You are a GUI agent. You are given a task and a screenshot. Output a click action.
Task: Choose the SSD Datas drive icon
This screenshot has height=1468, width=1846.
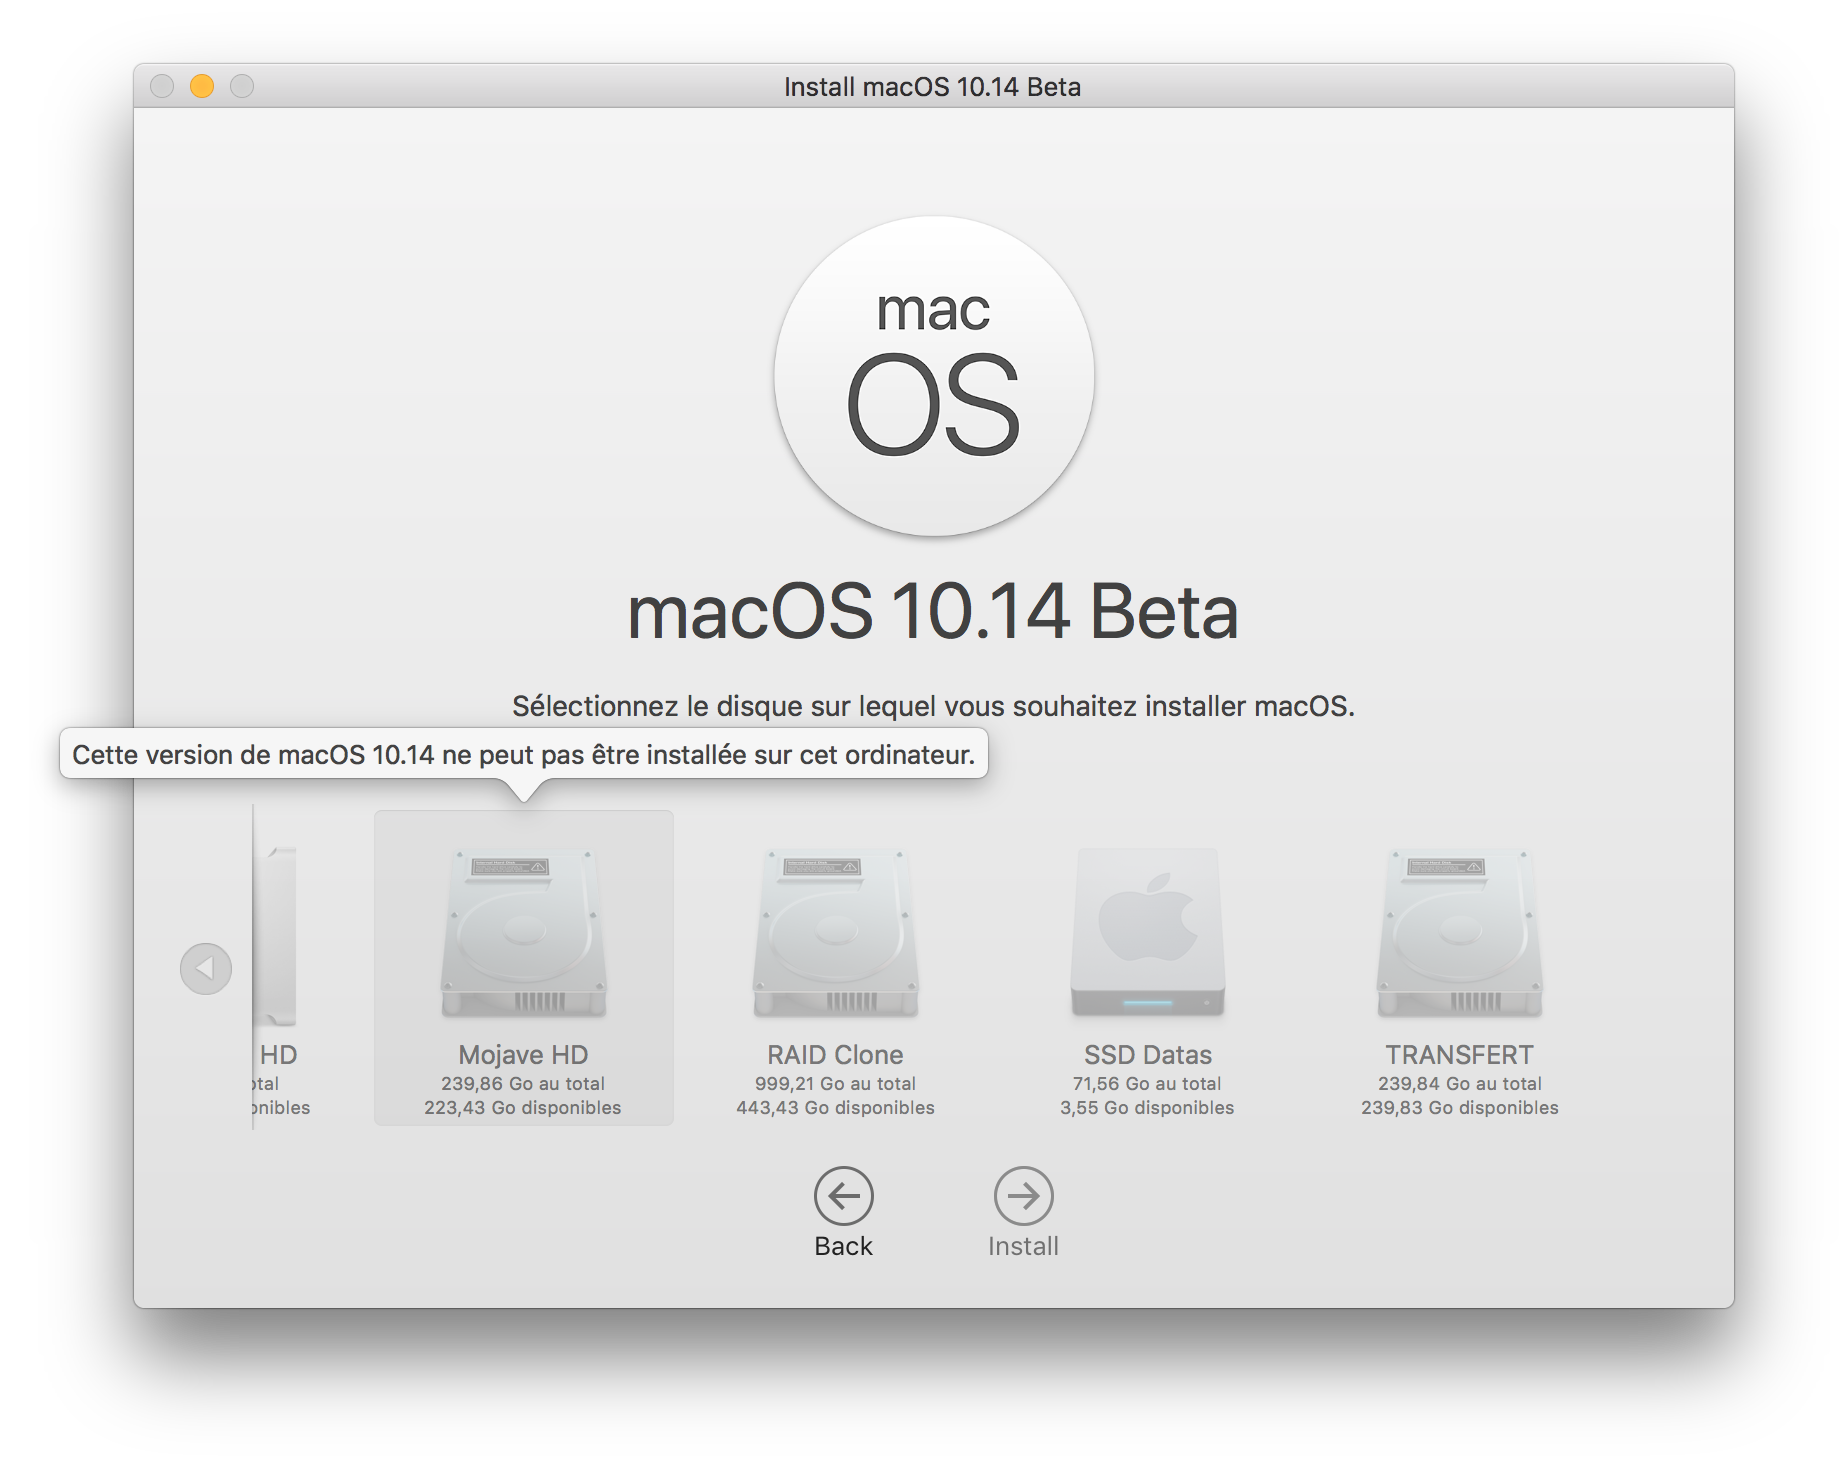(x=1147, y=933)
